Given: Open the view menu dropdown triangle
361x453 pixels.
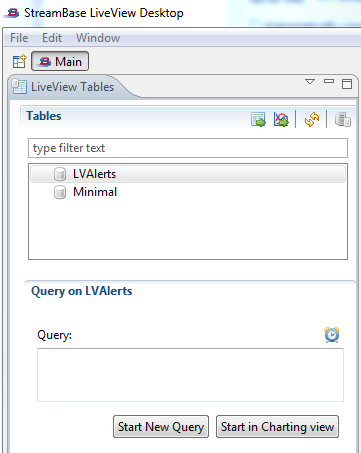Looking at the screenshot, I should pos(310,81).
